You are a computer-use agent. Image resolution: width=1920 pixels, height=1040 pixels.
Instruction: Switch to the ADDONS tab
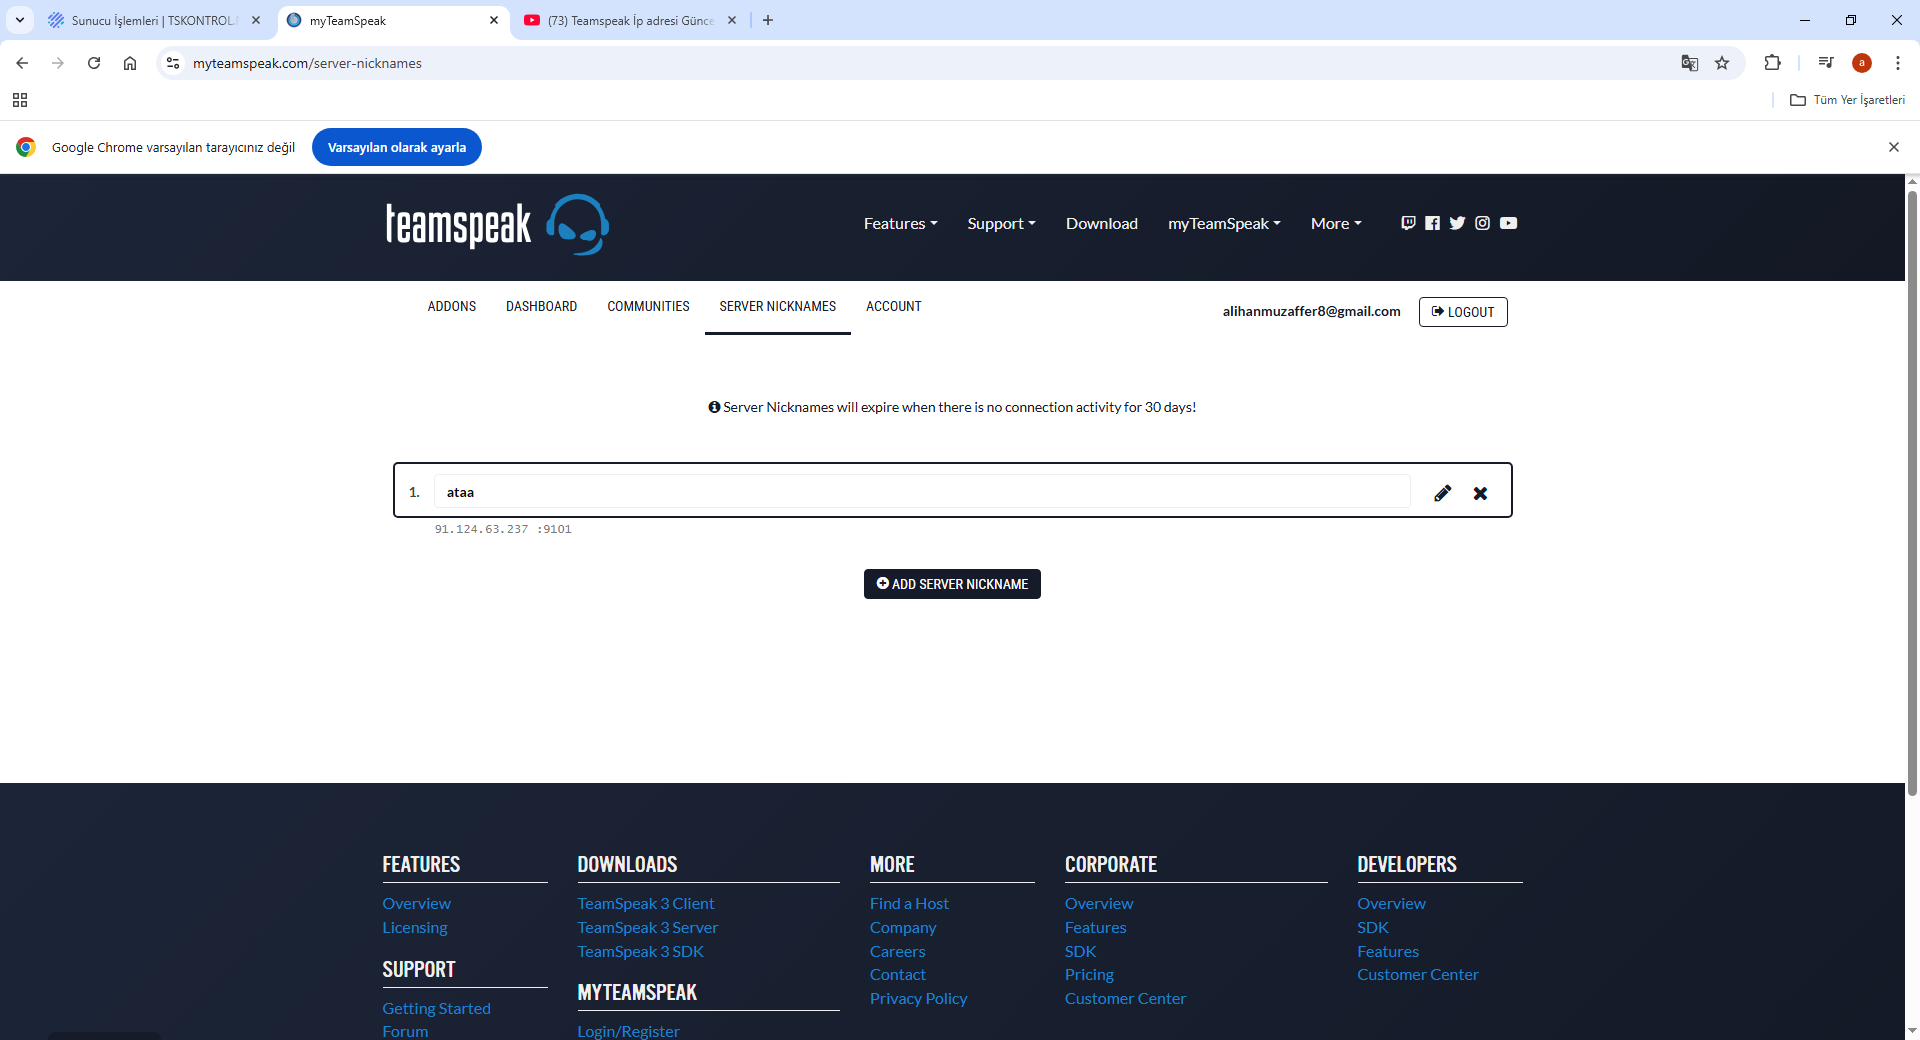(452, 307)
